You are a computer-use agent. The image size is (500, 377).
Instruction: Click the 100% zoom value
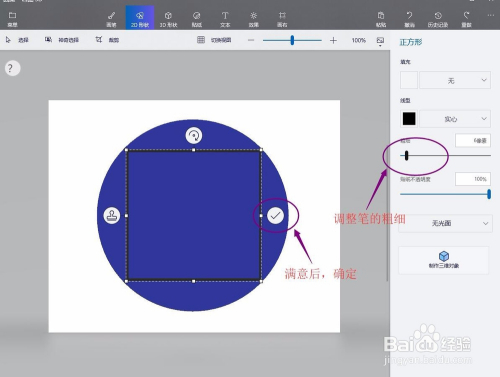tap(359, 40)
